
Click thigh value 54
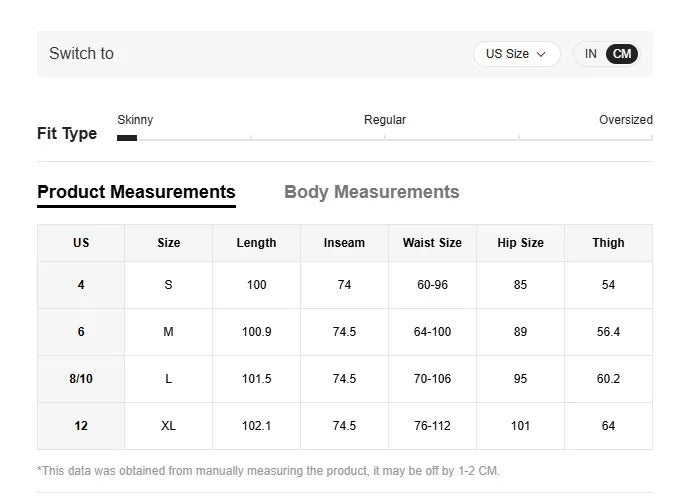(608, 285)
